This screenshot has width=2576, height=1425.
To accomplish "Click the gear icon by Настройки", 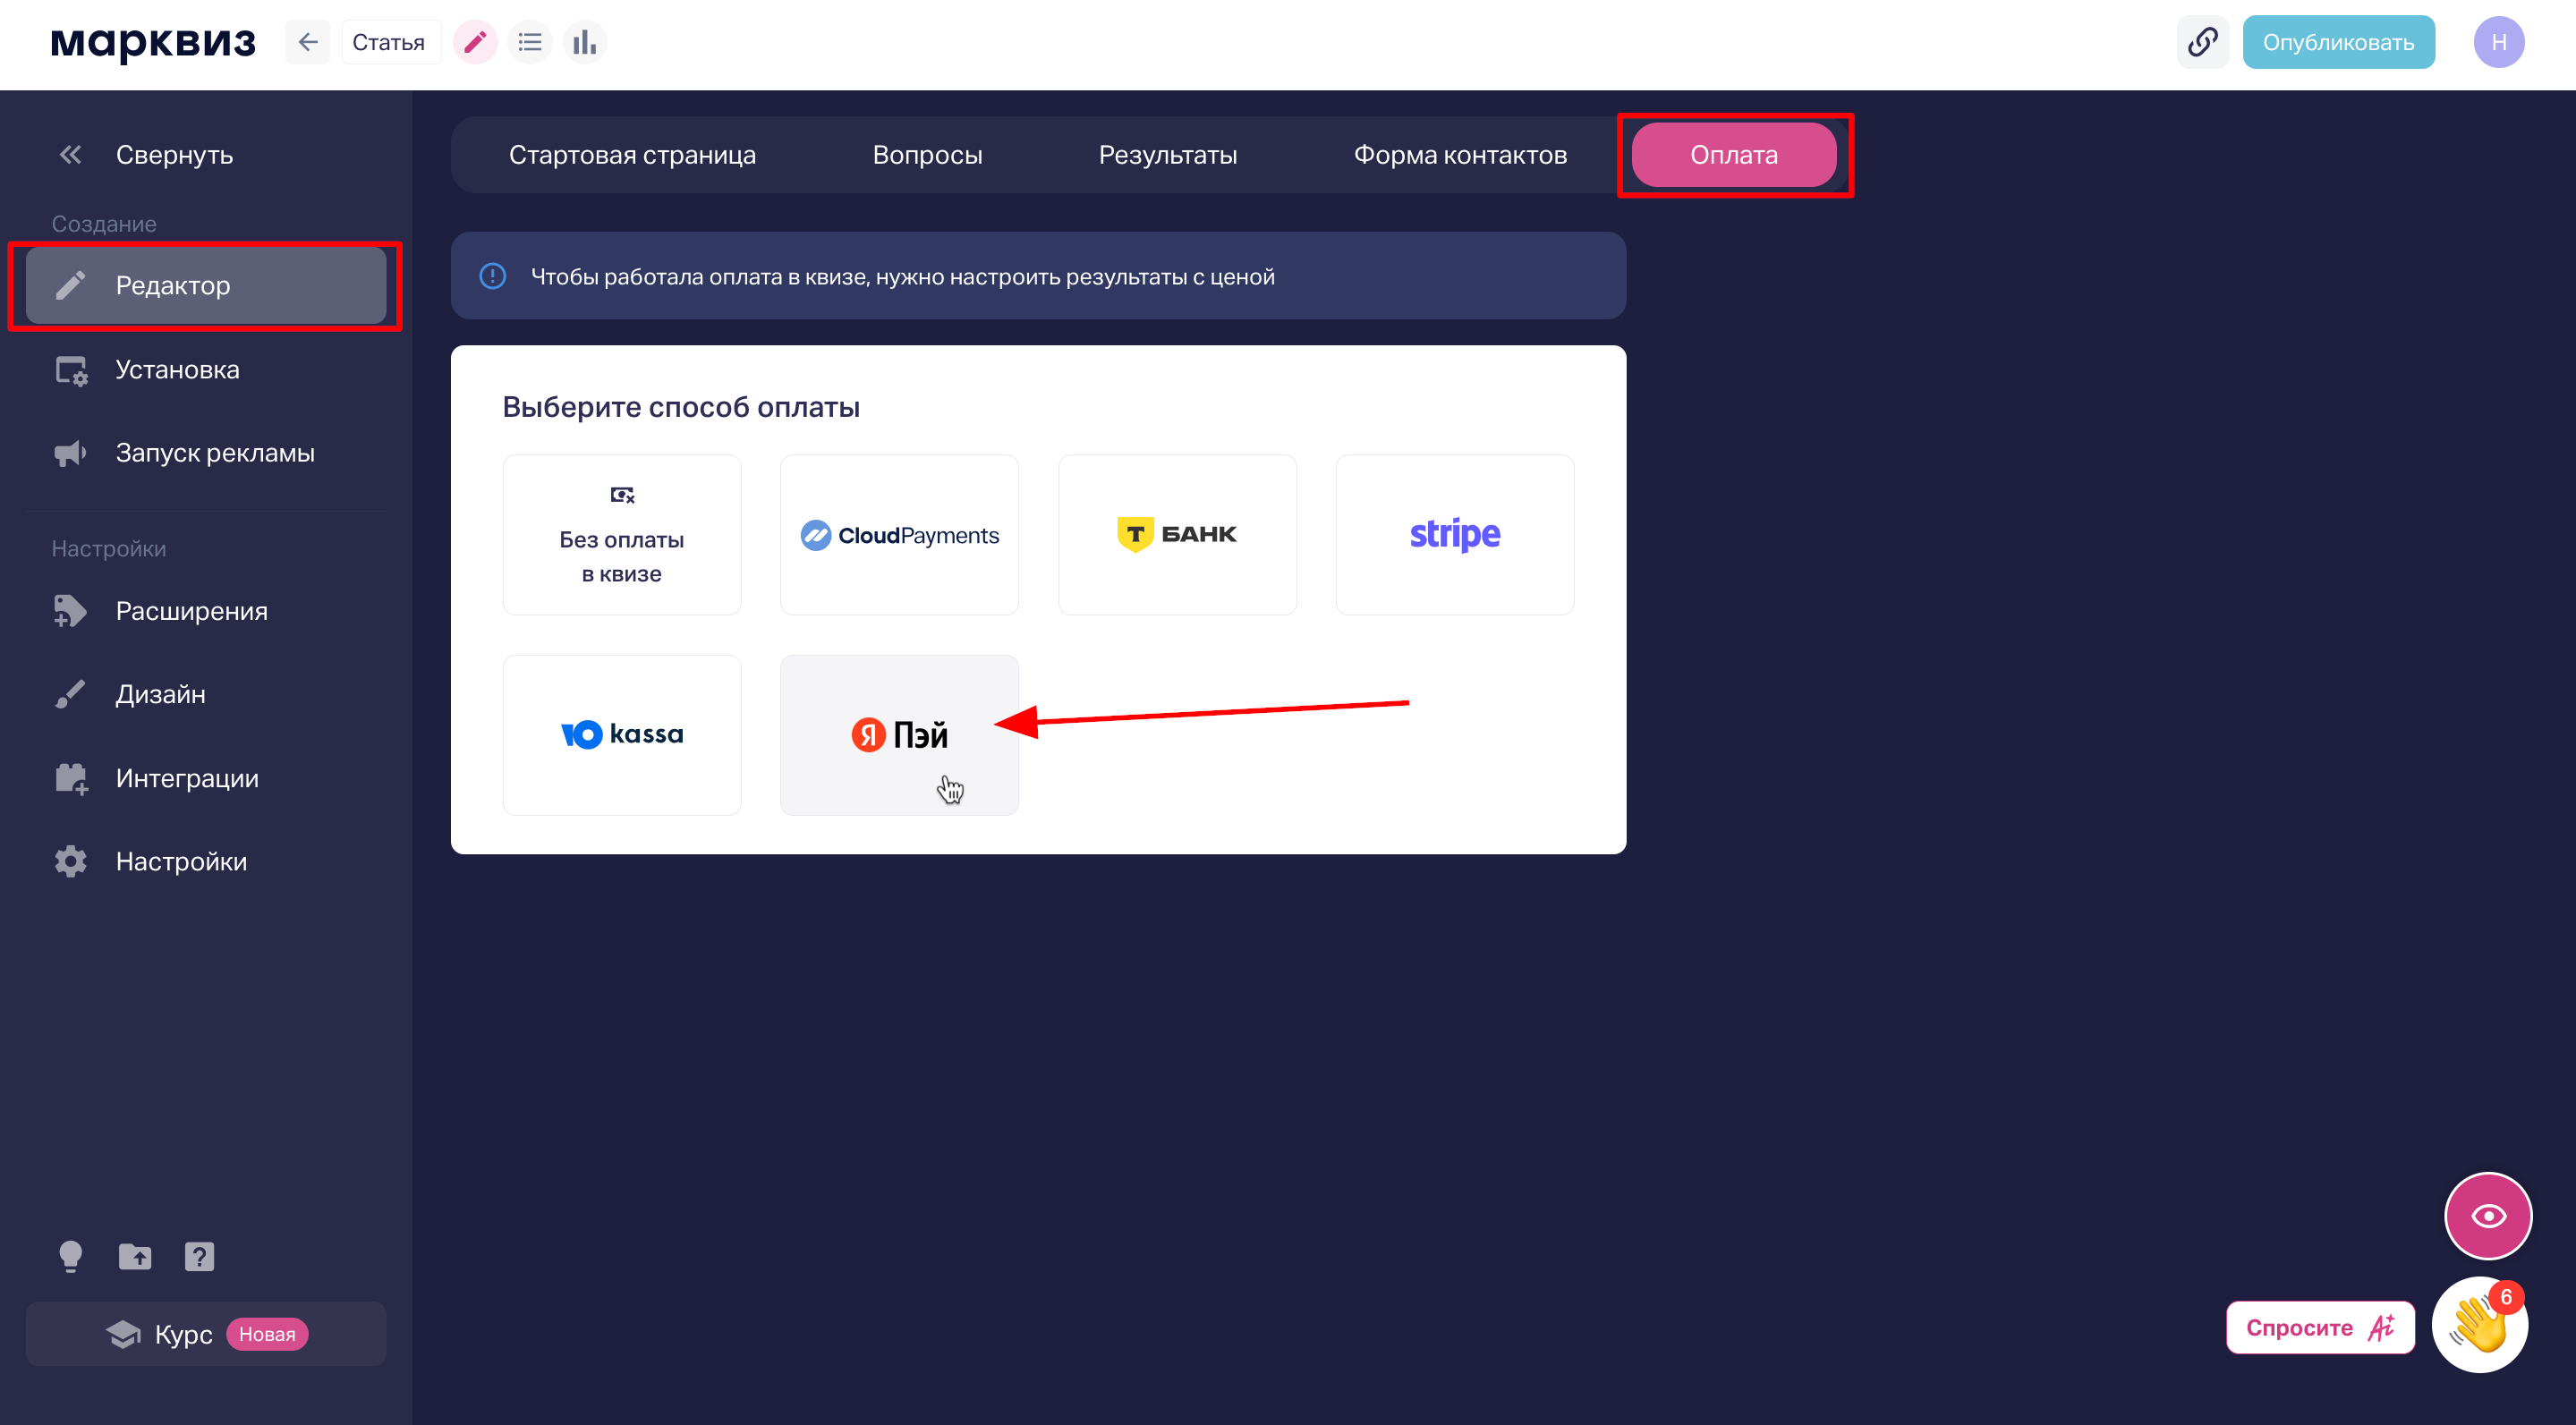I will 70,861.
